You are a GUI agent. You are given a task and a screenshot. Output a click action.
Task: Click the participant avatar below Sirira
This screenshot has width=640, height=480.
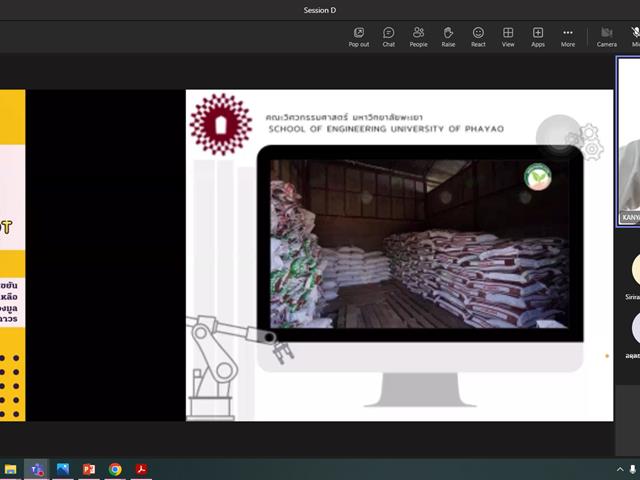(636, 328)
